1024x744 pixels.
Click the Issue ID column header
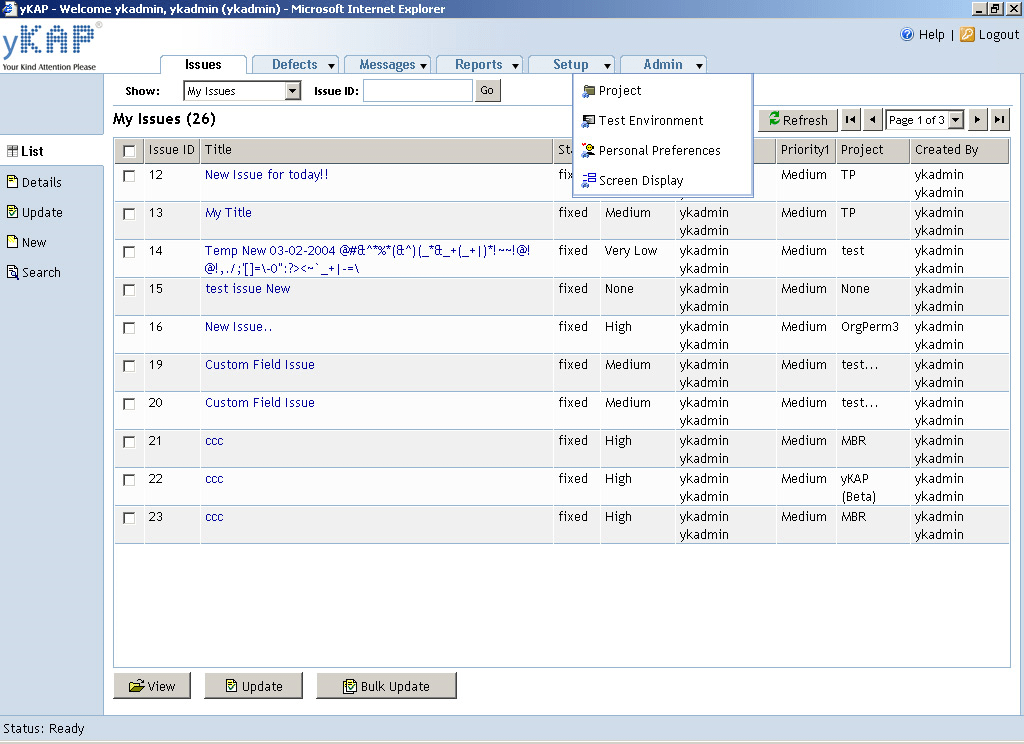pyautogui.click(x=172, y=150)
